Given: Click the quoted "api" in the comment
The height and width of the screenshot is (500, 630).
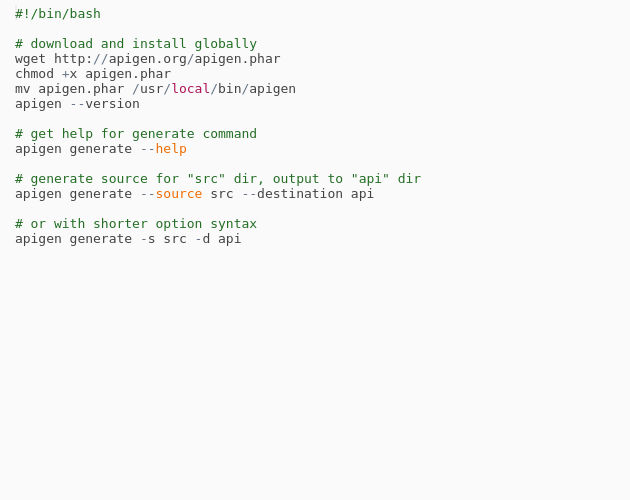Looking at the screenshot, I should [x=370, y=178].
